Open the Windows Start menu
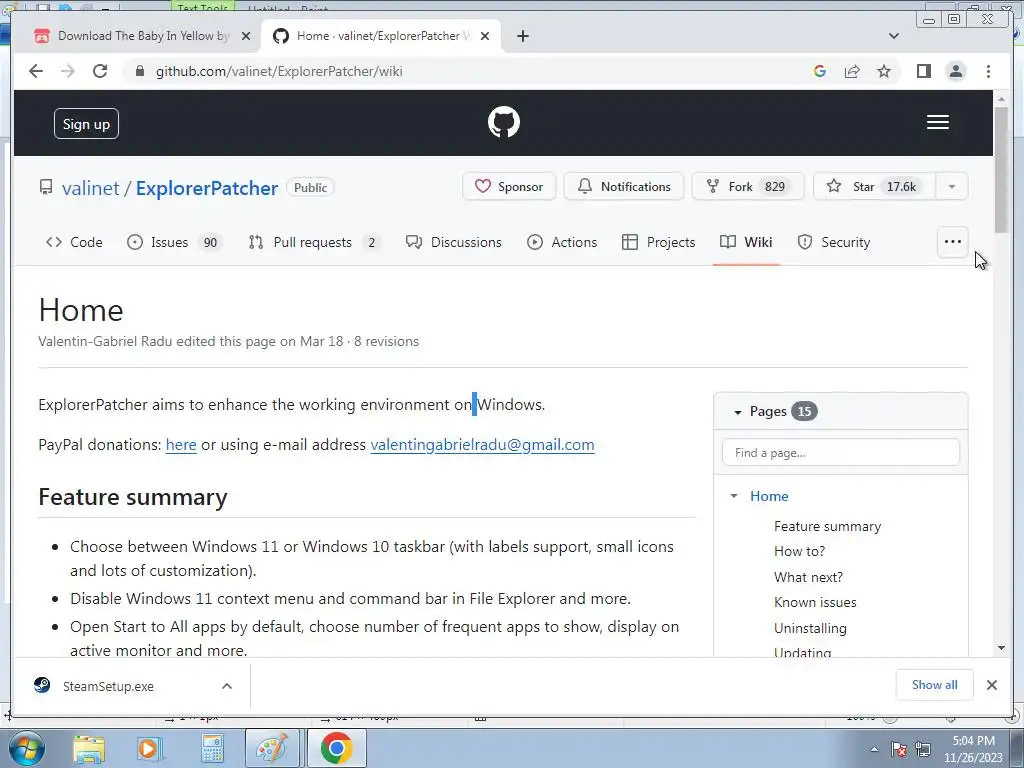1024x768 pixels. 27,748
